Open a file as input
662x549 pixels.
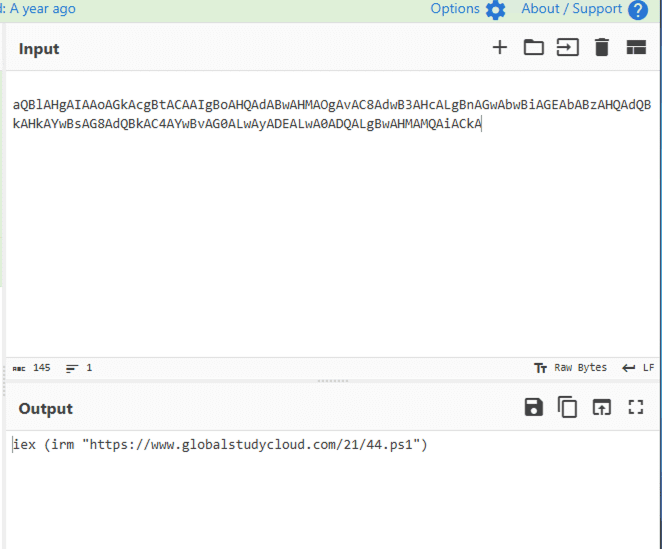(568, 48)
